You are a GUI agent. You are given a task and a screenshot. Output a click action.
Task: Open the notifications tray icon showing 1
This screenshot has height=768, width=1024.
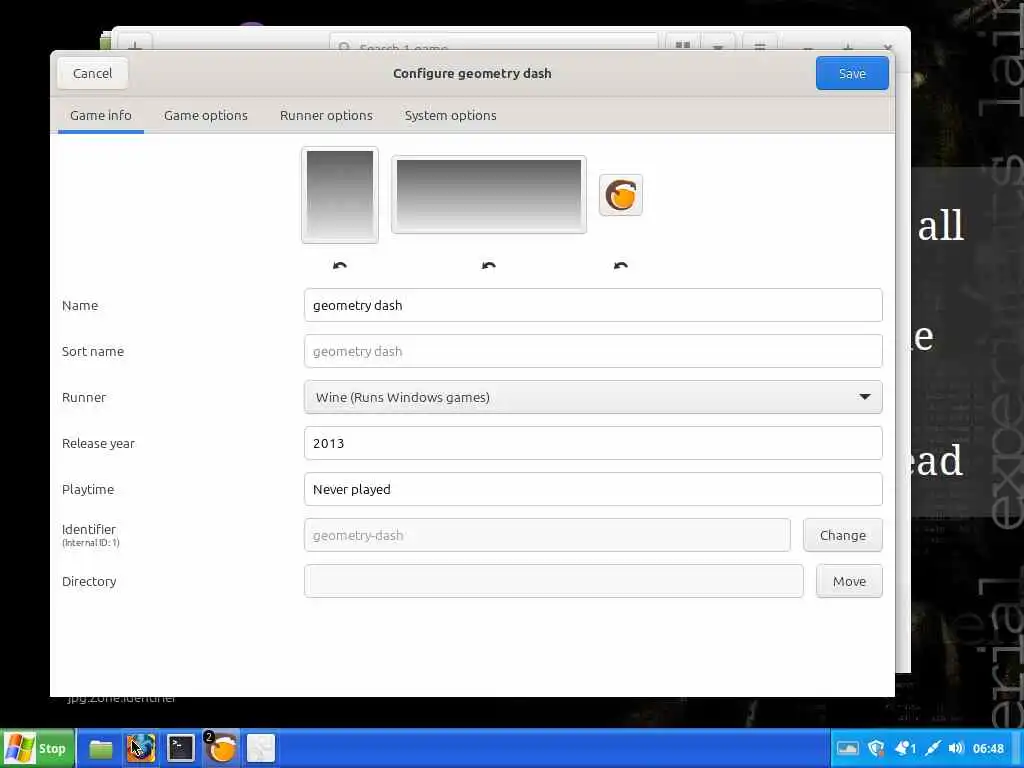[905, 748]
